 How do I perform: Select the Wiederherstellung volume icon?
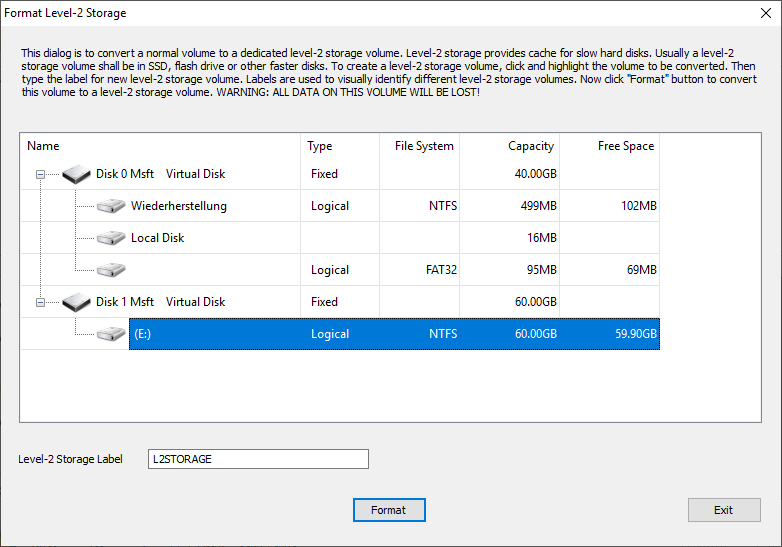(111, 206)
